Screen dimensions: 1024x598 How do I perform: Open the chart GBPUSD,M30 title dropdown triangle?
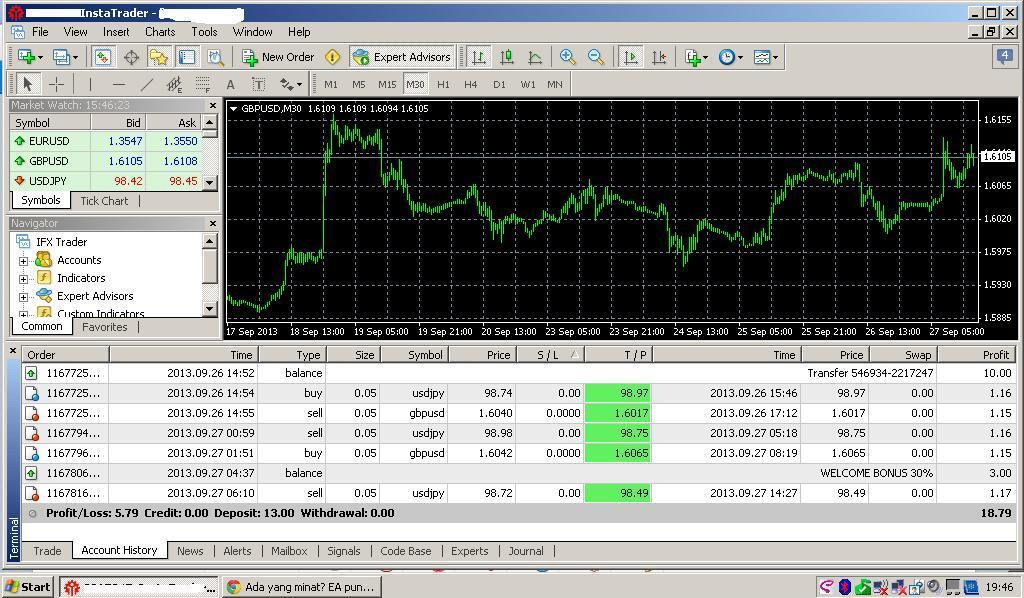tap(233, 109)
